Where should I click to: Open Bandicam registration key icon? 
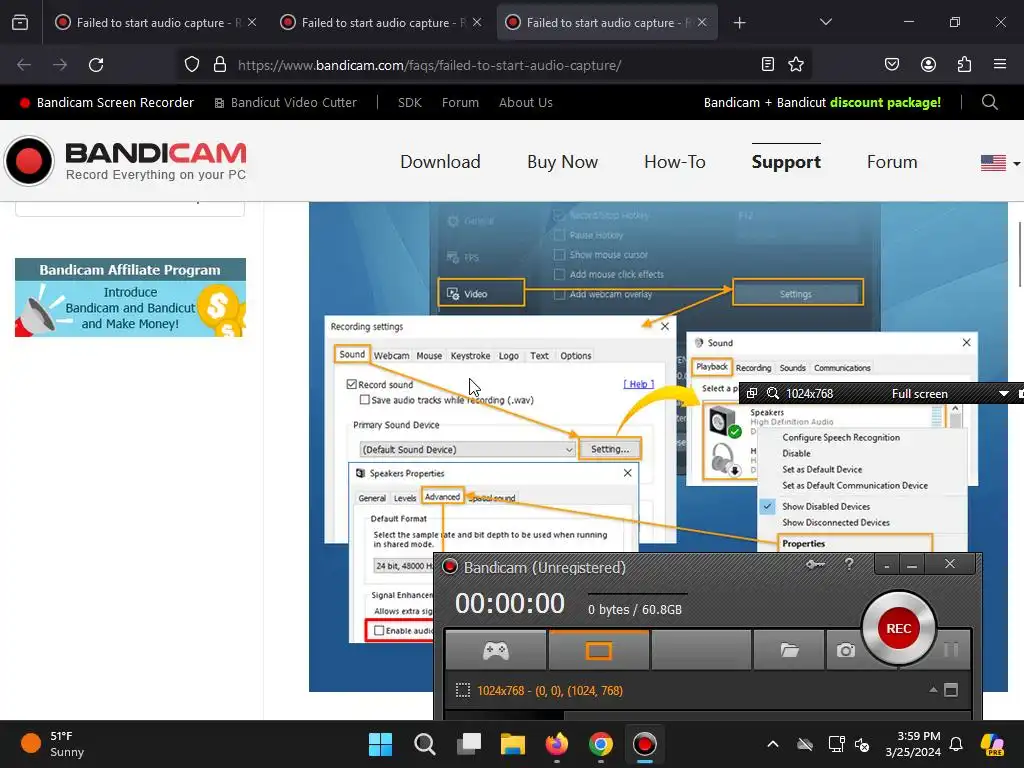pos(815,564)
